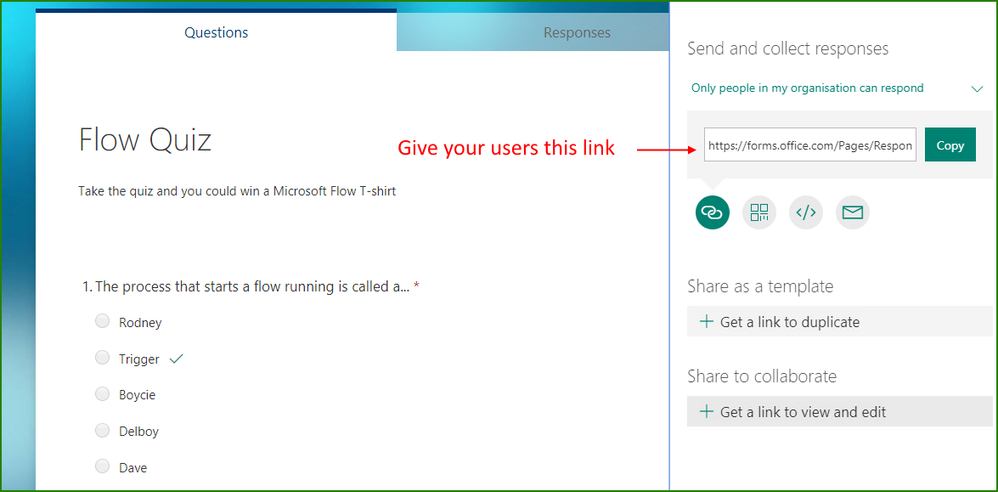This screenshot has height=492, width=998.
Task: Click the 'Rodney' answer label
Action: pos(140,323)
